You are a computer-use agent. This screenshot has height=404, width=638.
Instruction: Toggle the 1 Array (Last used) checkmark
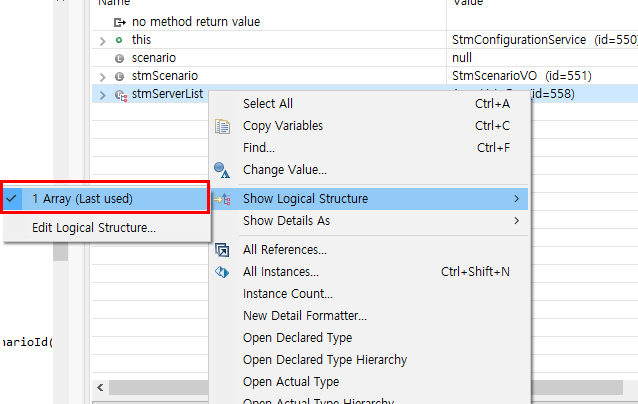[x=11, y=199]
